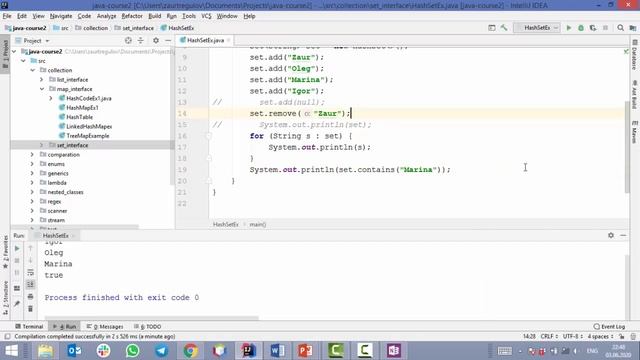Image resolution: width=640 pixels, height=360 pixels.
Task: Change the UTF-8 file encoding in status bar
Action: [573, 336]
